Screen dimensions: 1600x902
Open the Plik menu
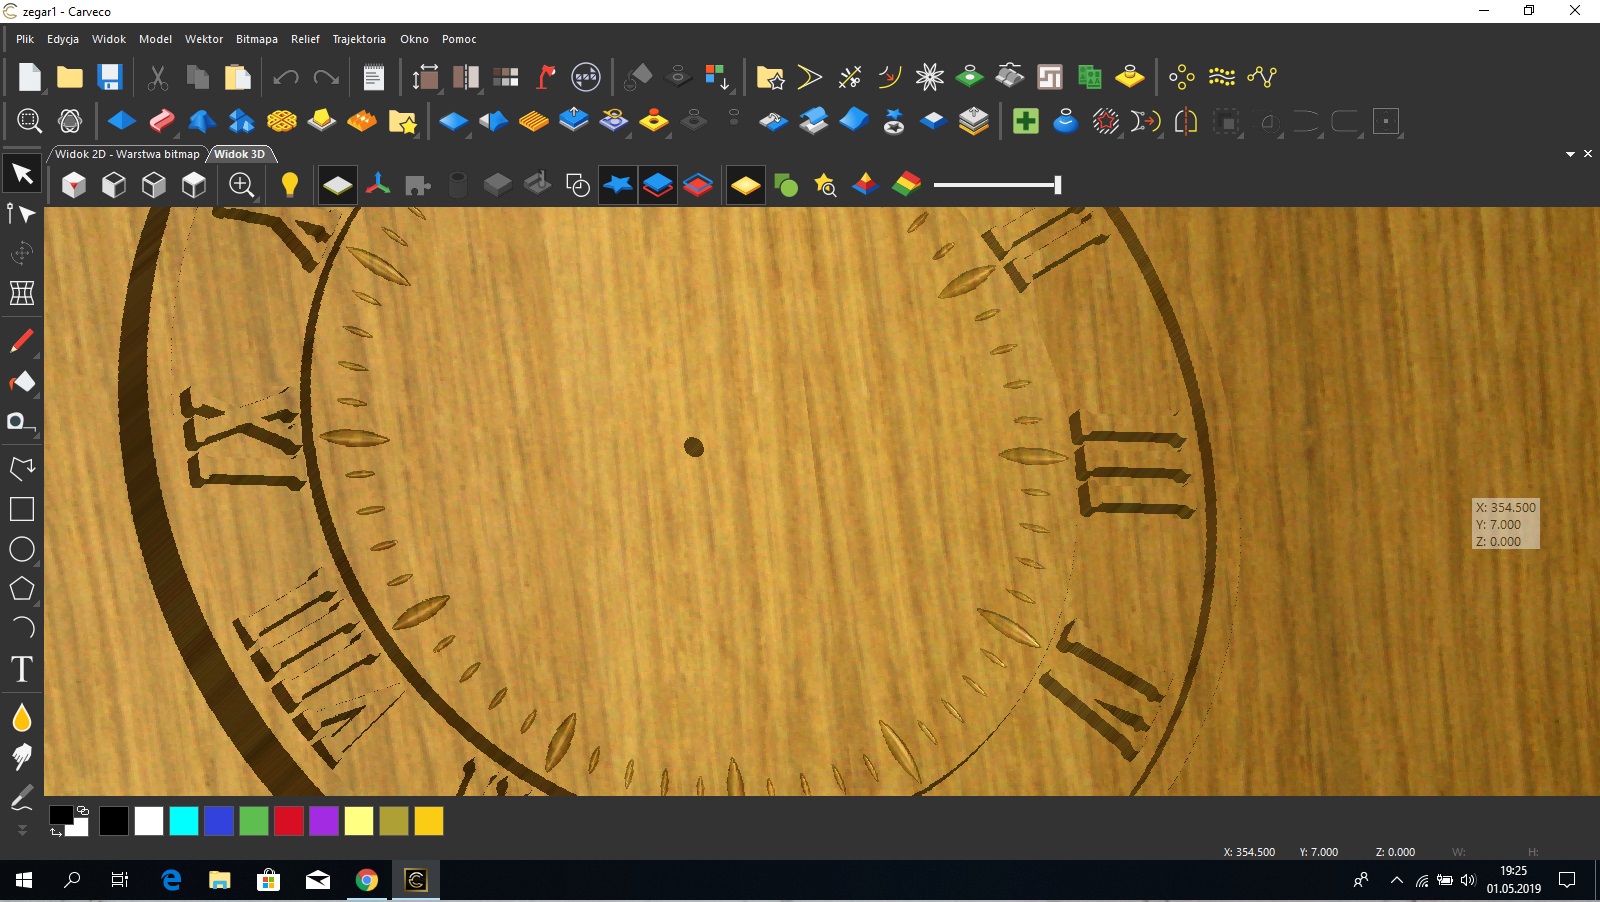point(25,39)
